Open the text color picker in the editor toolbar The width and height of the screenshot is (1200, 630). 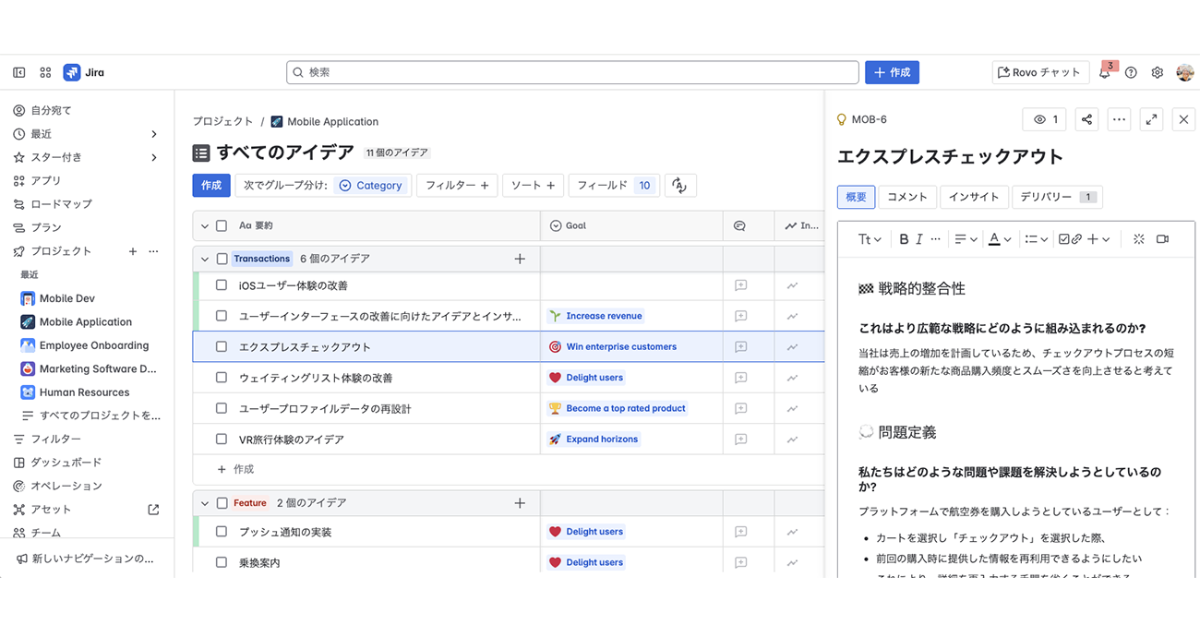coord(1000,239)
